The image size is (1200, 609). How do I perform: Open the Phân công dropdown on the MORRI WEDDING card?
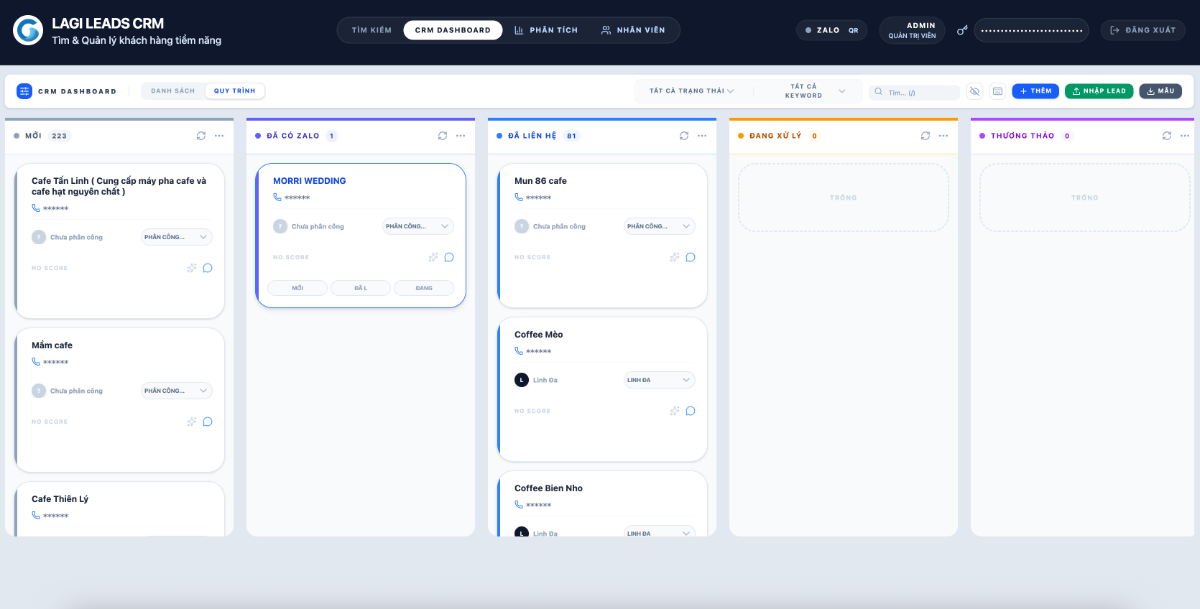418,226
